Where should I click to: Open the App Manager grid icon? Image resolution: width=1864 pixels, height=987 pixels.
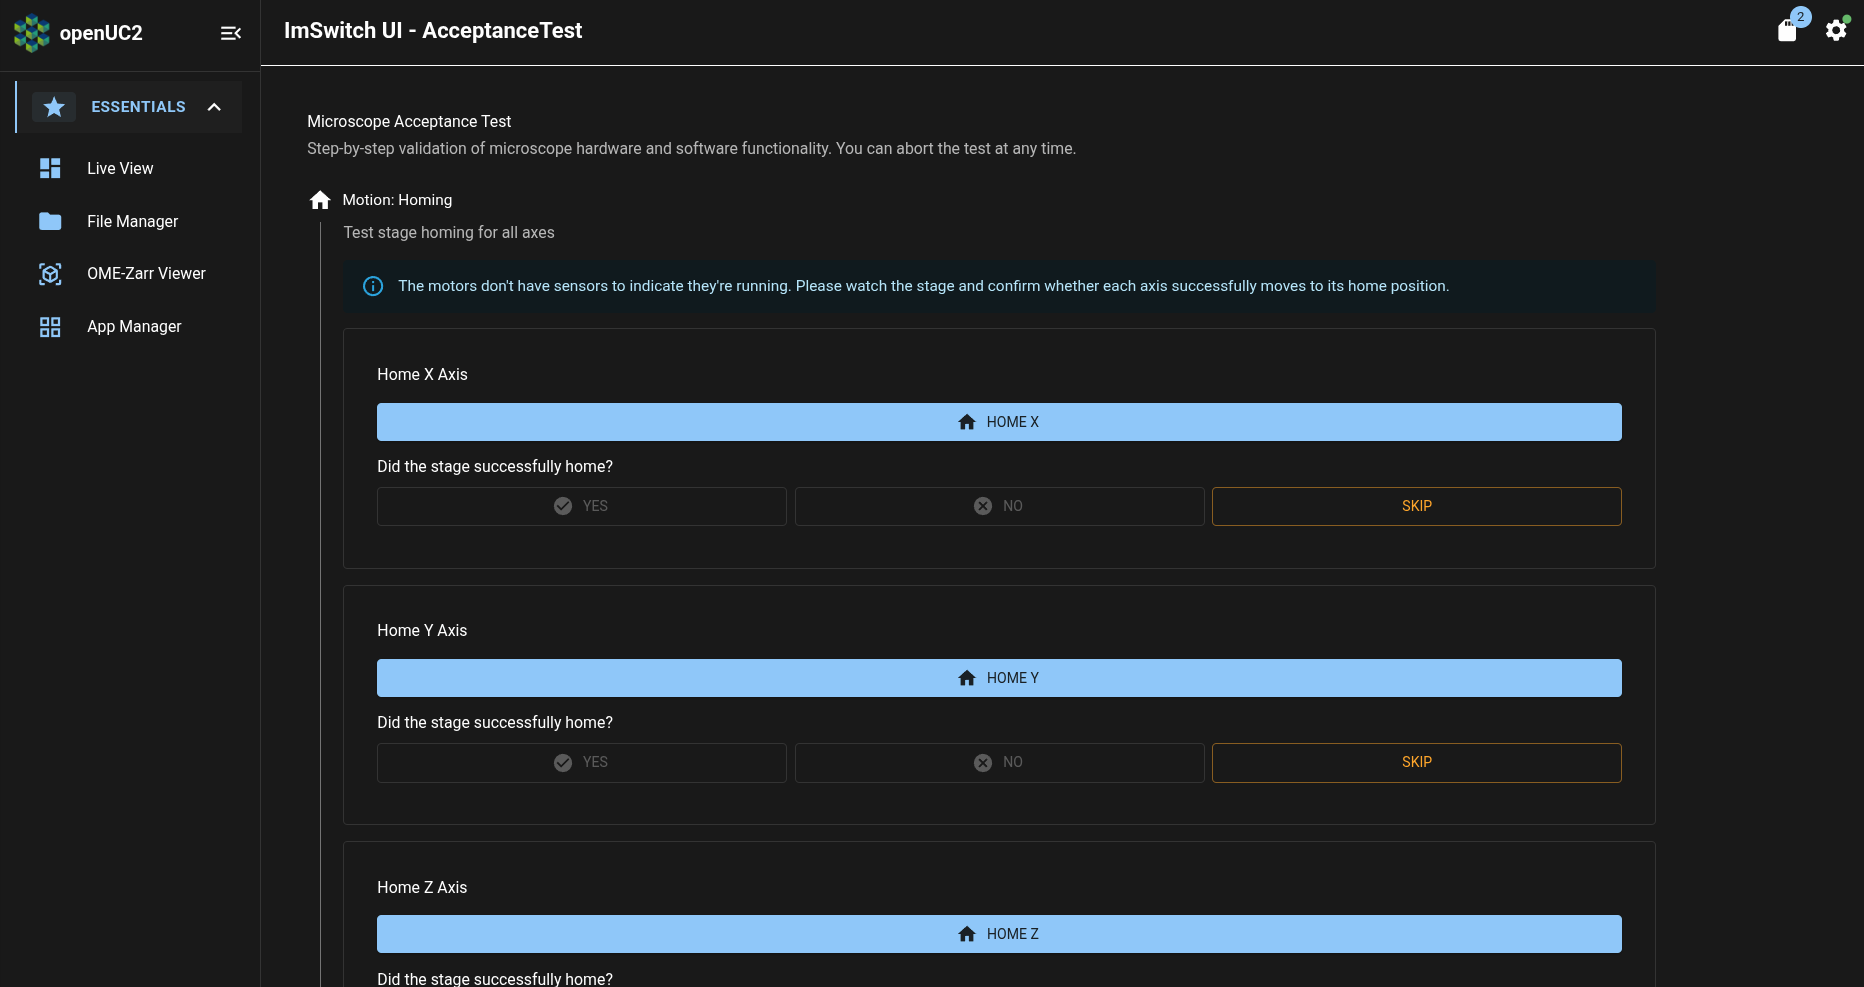[x=50, y=326]
